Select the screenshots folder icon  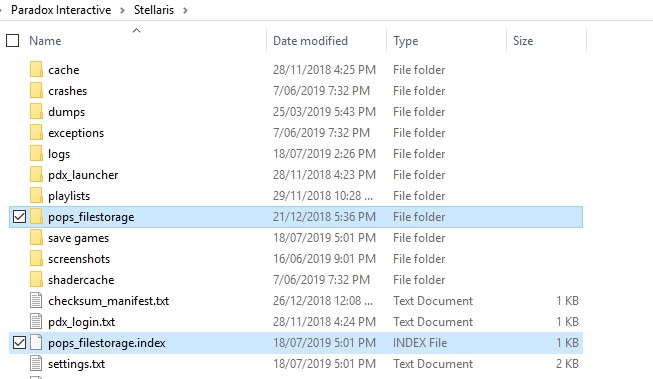36,258
